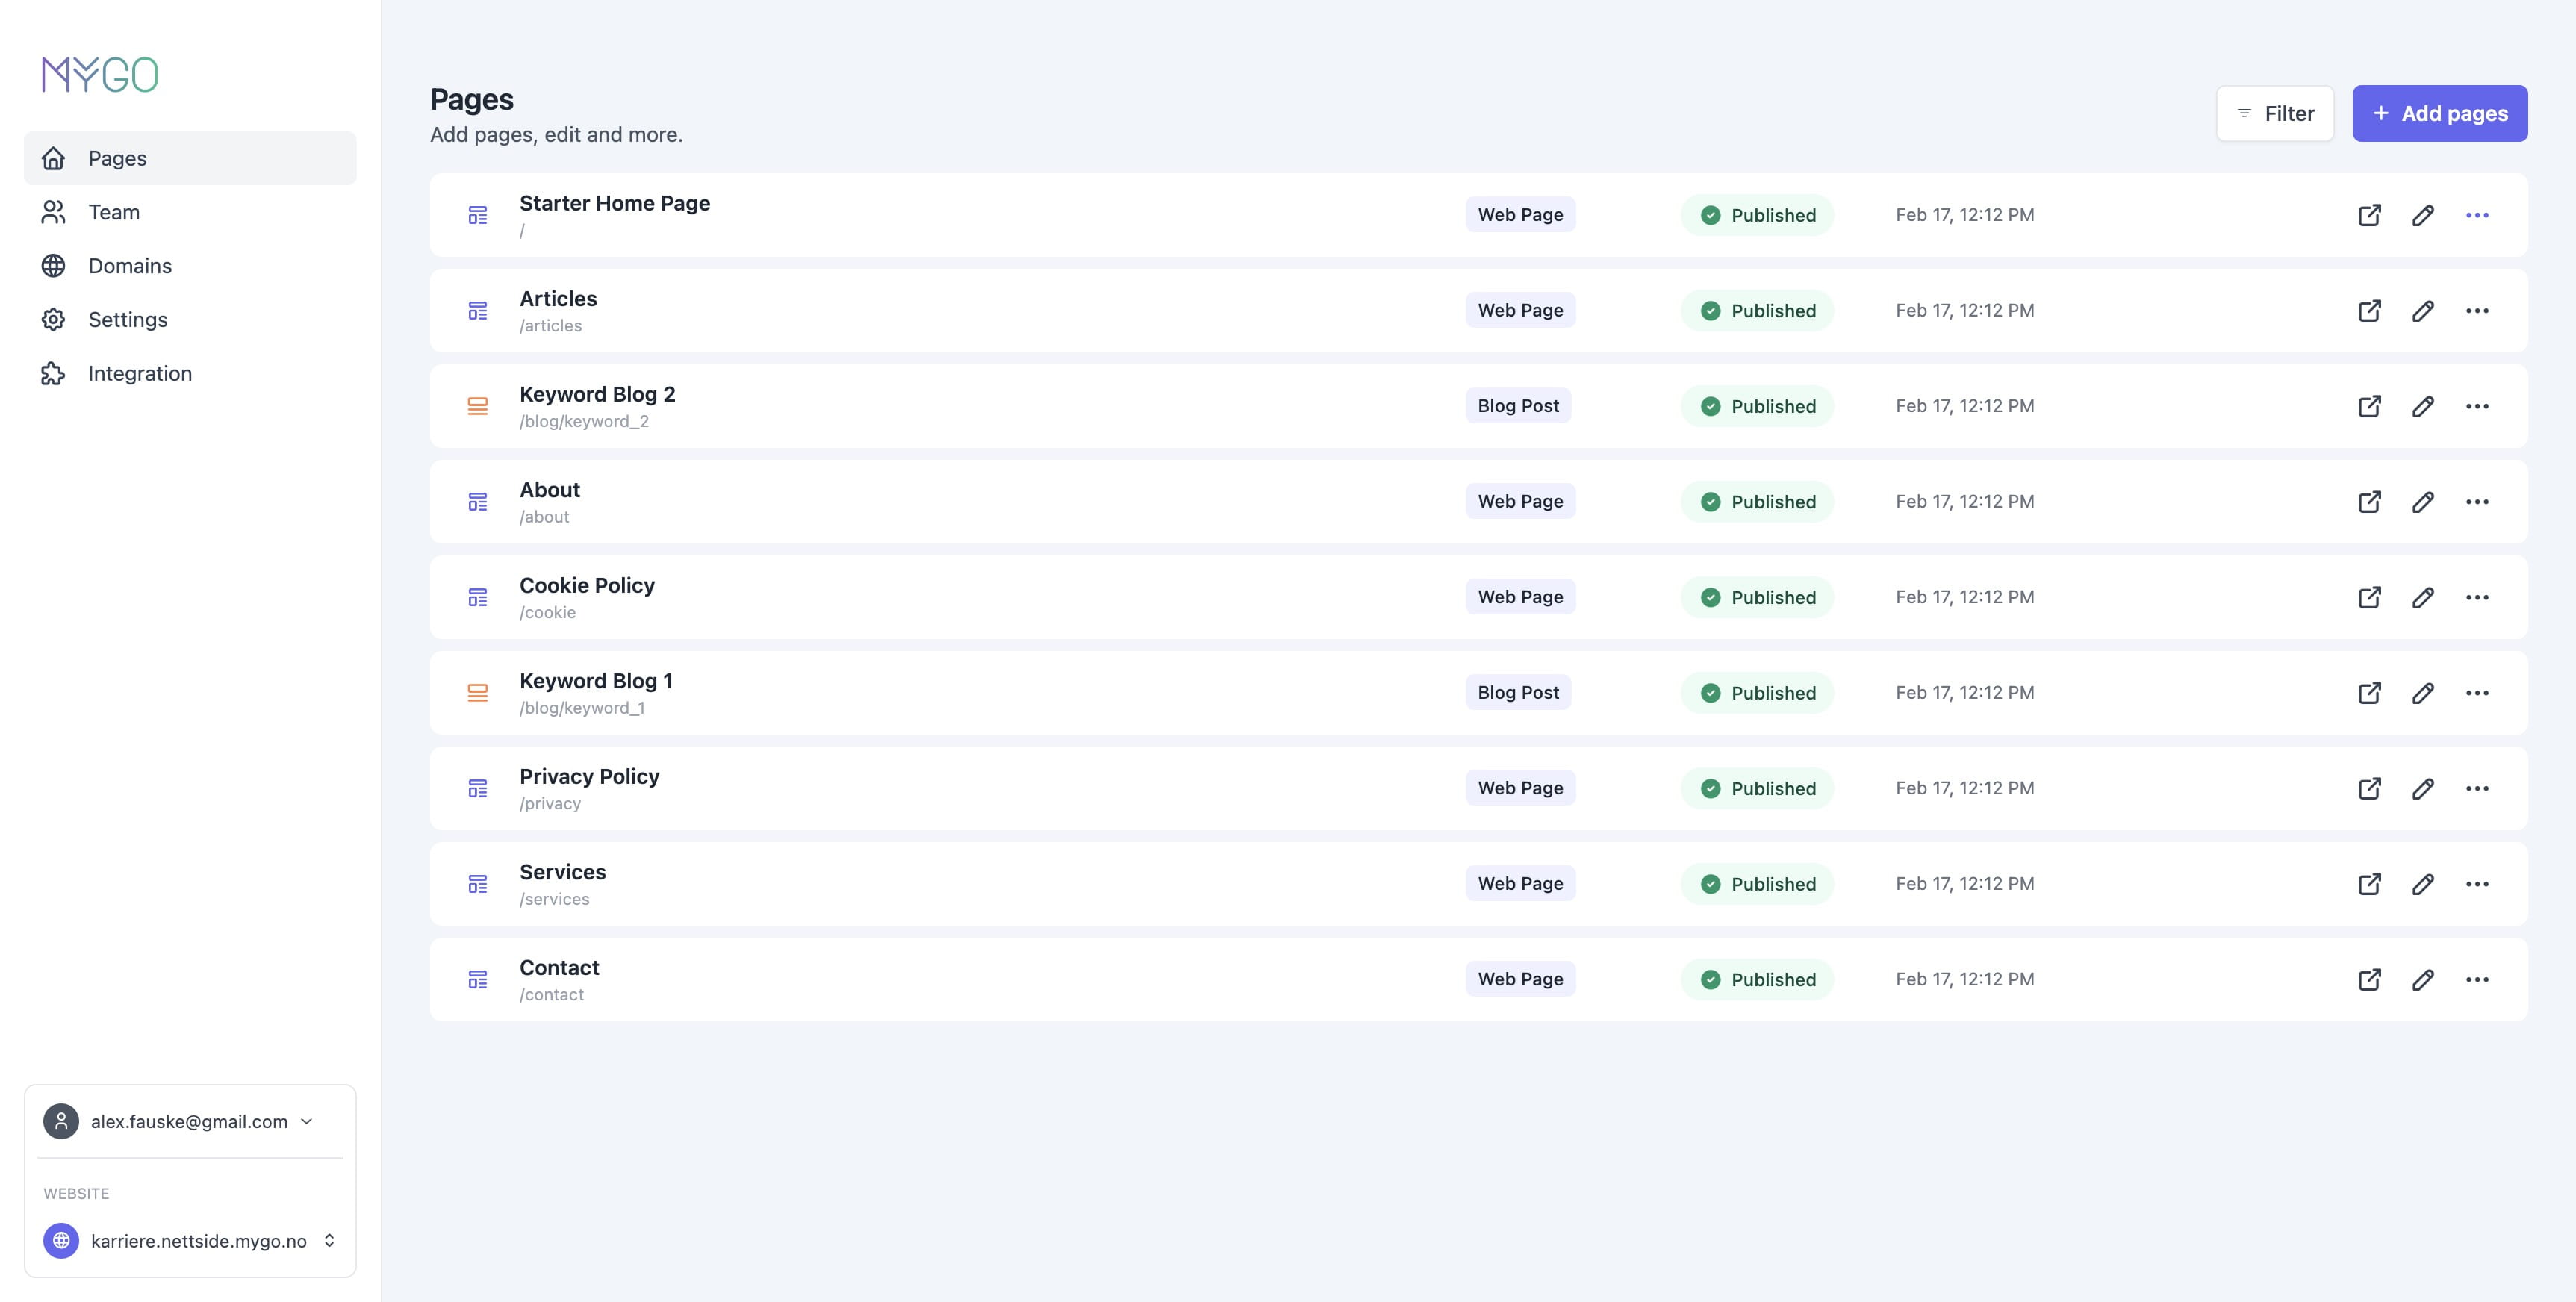Open the Keyword Blog 1 page title
The height and width of the screenshot is (1302, 2576).
[596, 681]
